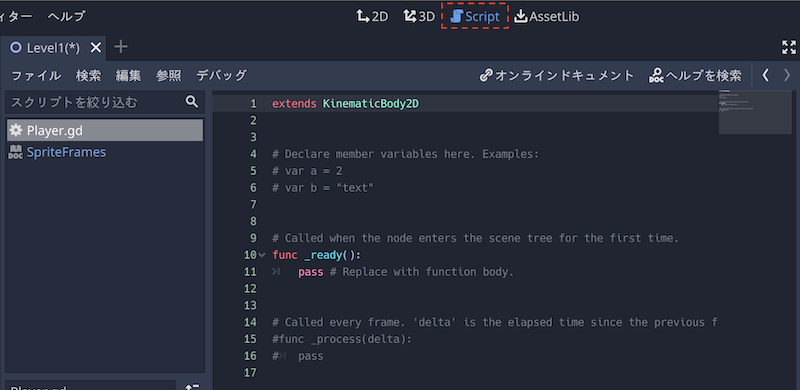Image resolution: width=800 pixels, height=390 pixels.
Task: Open SpriteFrames documentation entry
Action: (x=66, y=152)
